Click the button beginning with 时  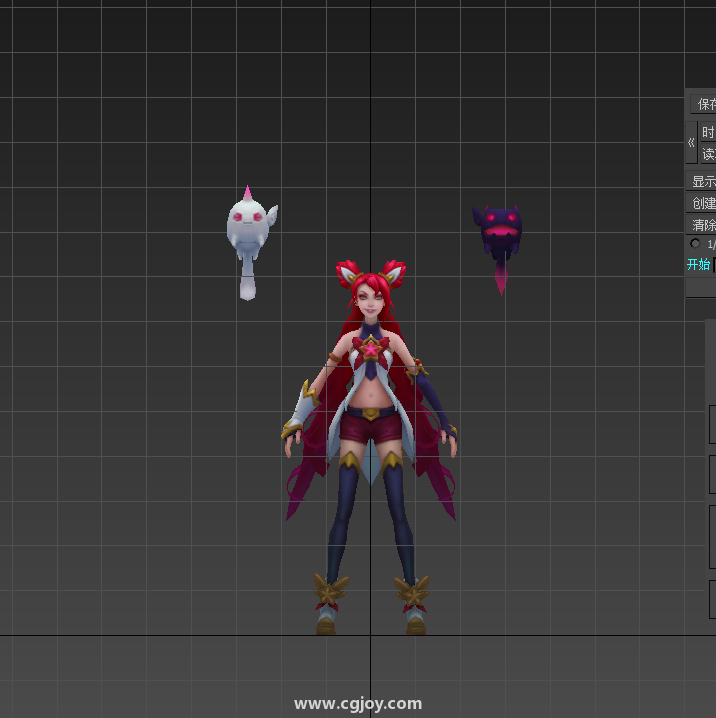pyautogui.click(x=708, y=132)
